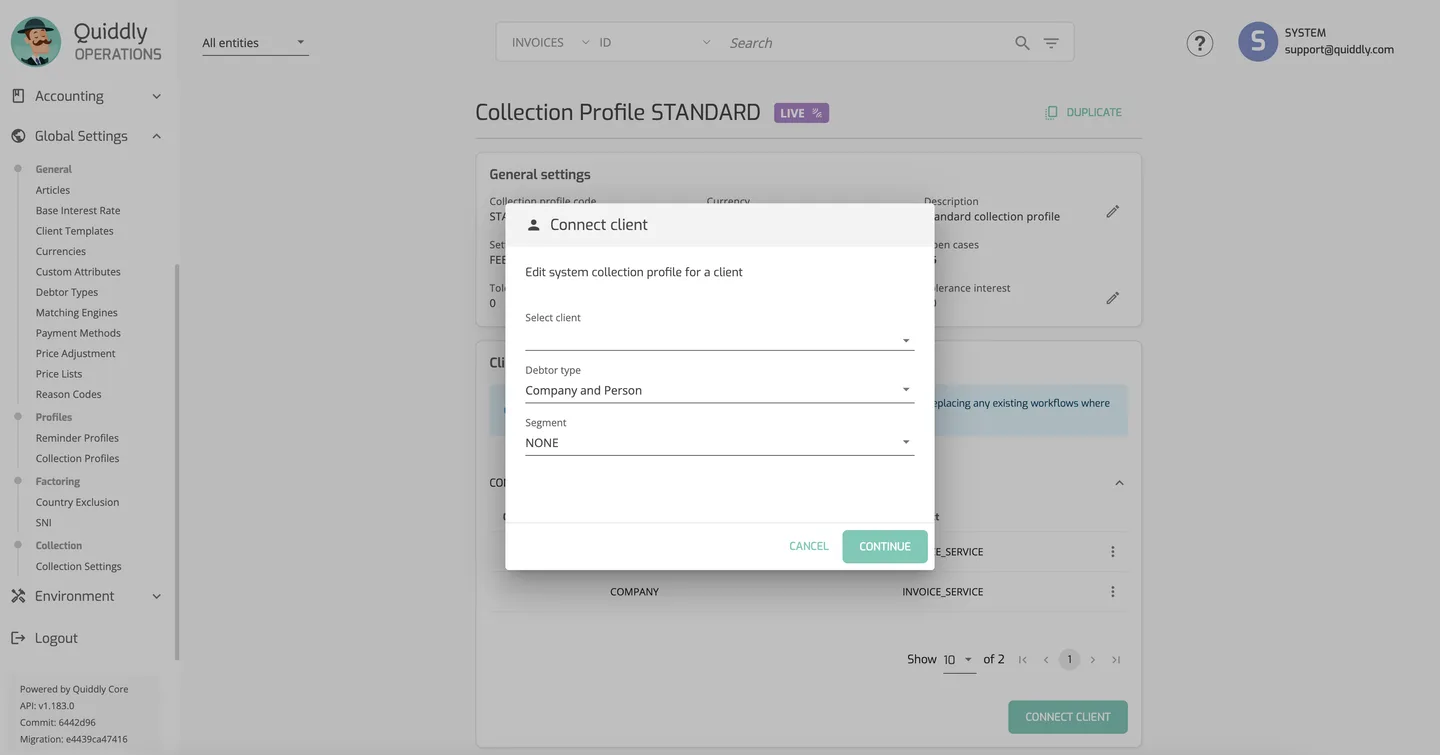The image size is (1440, 755).
Task: Collapse the Global Settings section
Action: (87, 136)
